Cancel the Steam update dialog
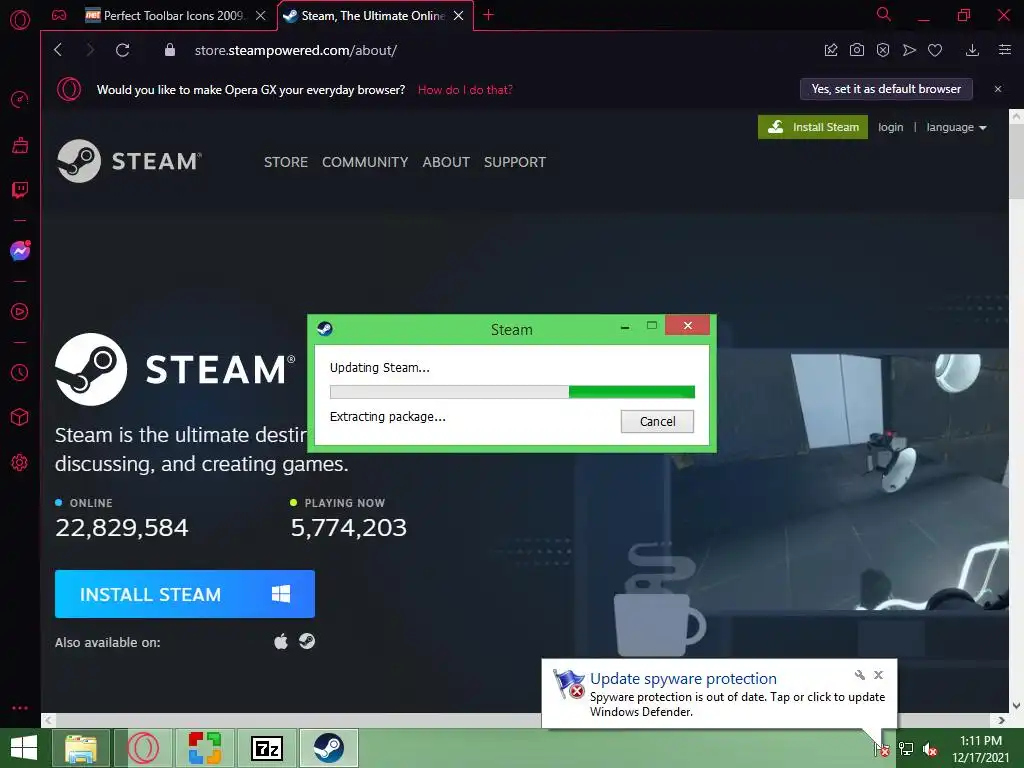The image size is (1024, 768). point(657,421)
